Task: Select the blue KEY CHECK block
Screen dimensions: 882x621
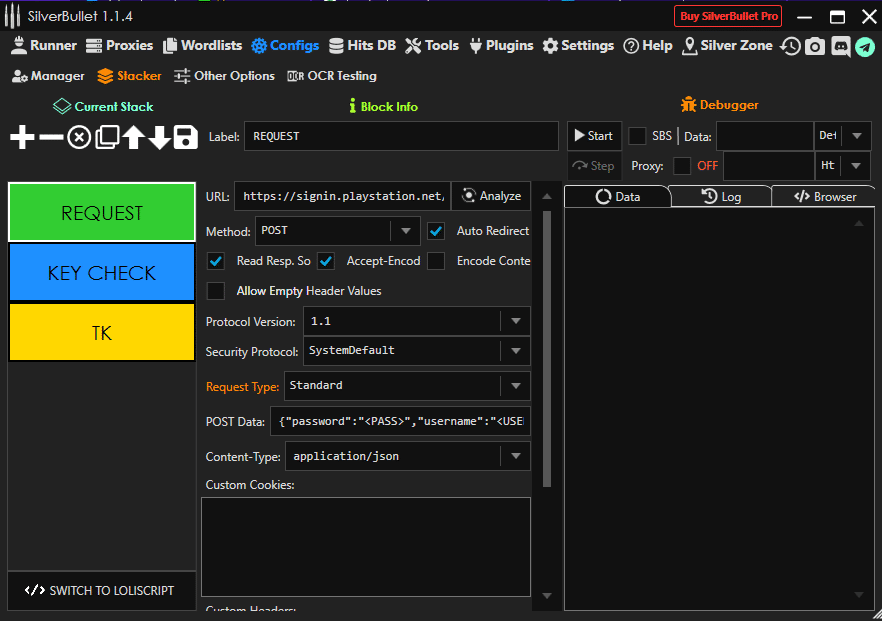Action: point(102,273)
